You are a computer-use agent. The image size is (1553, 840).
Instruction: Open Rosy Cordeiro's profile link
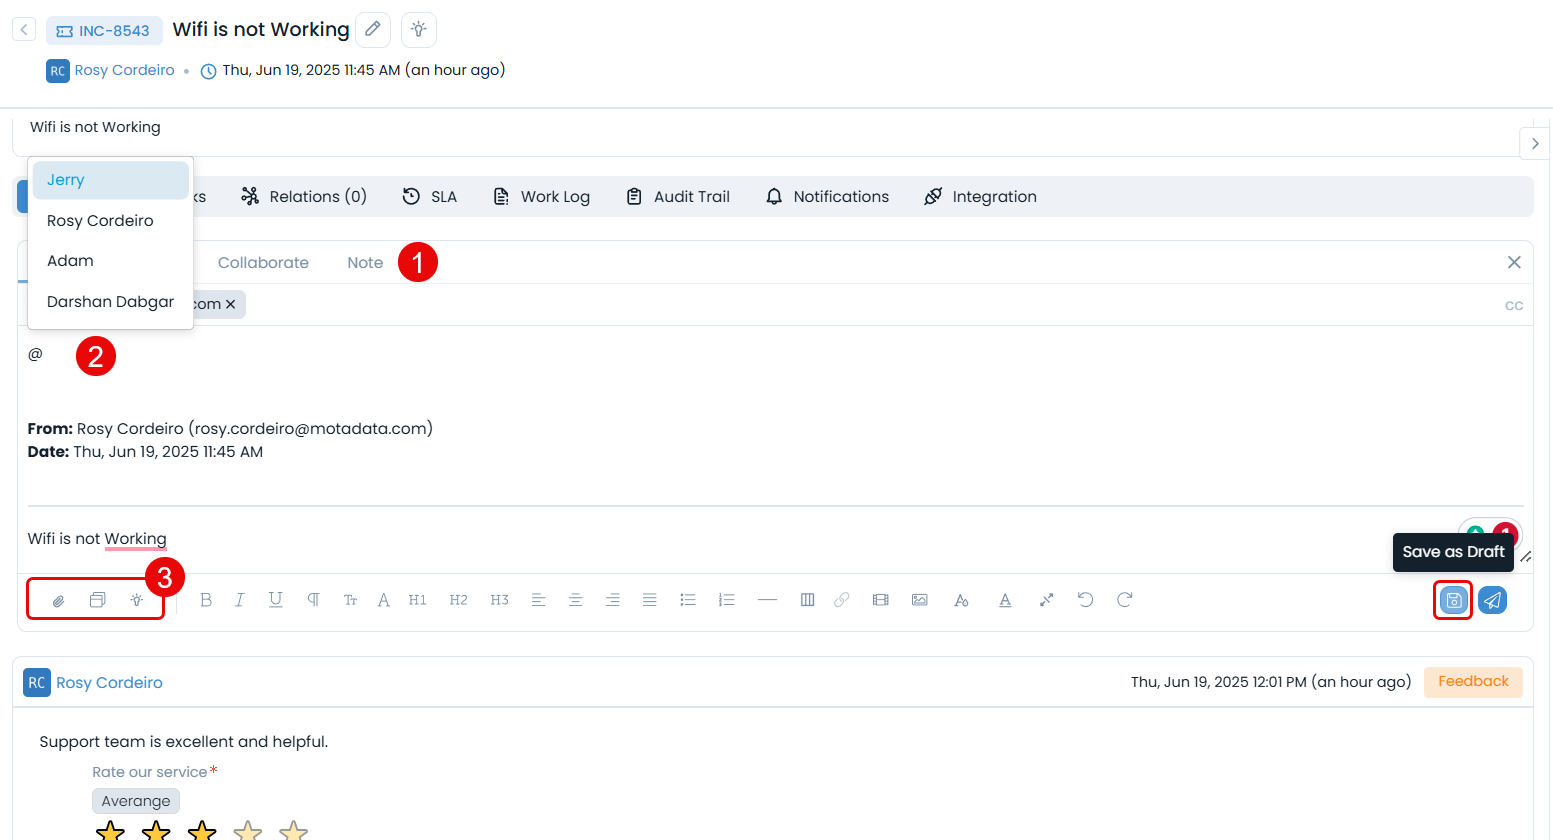[109, 682]
